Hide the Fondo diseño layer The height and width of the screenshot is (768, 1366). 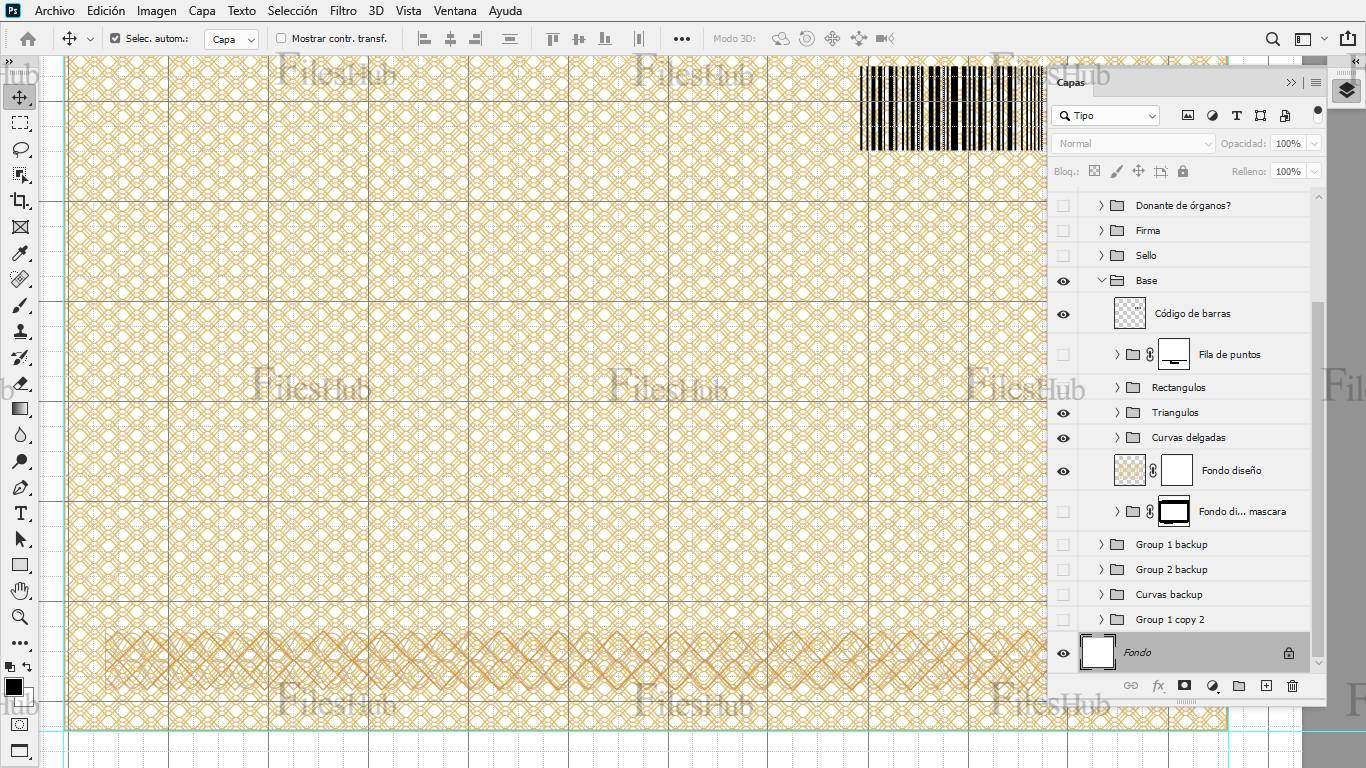pos(1063,471)
